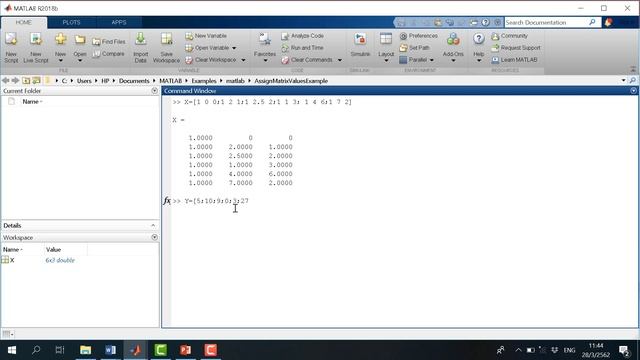640x360 pixels.
Task: Expand the Clear Commands dropdown
Action: (340, 60)
